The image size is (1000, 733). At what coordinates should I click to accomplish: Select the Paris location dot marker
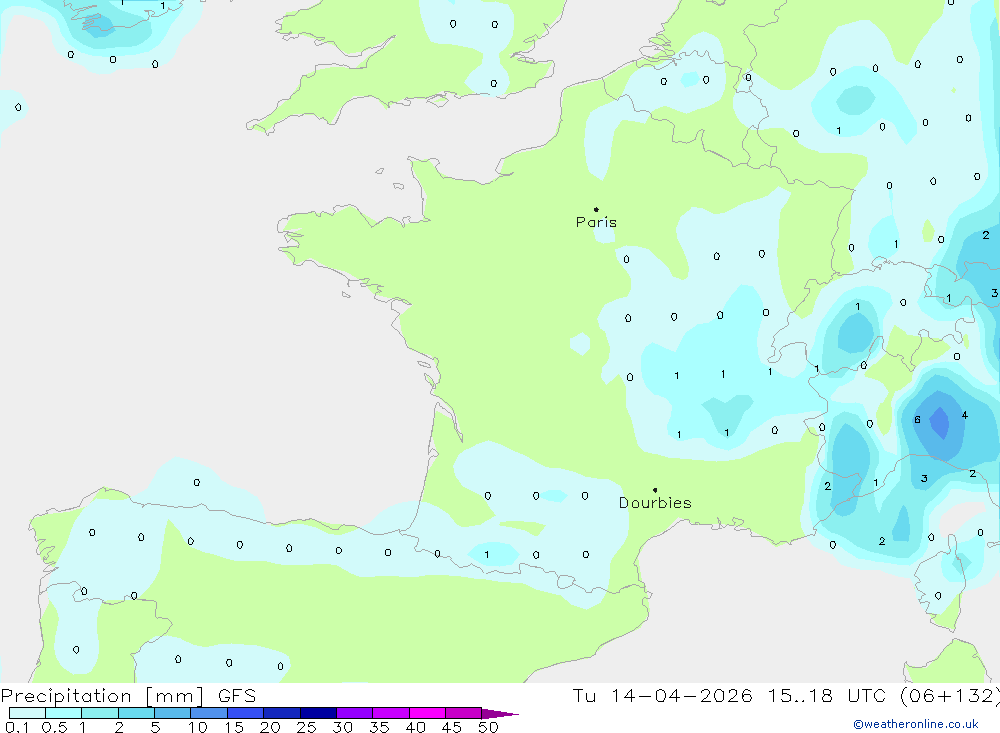pyautogui.click(x=596, y=209)
